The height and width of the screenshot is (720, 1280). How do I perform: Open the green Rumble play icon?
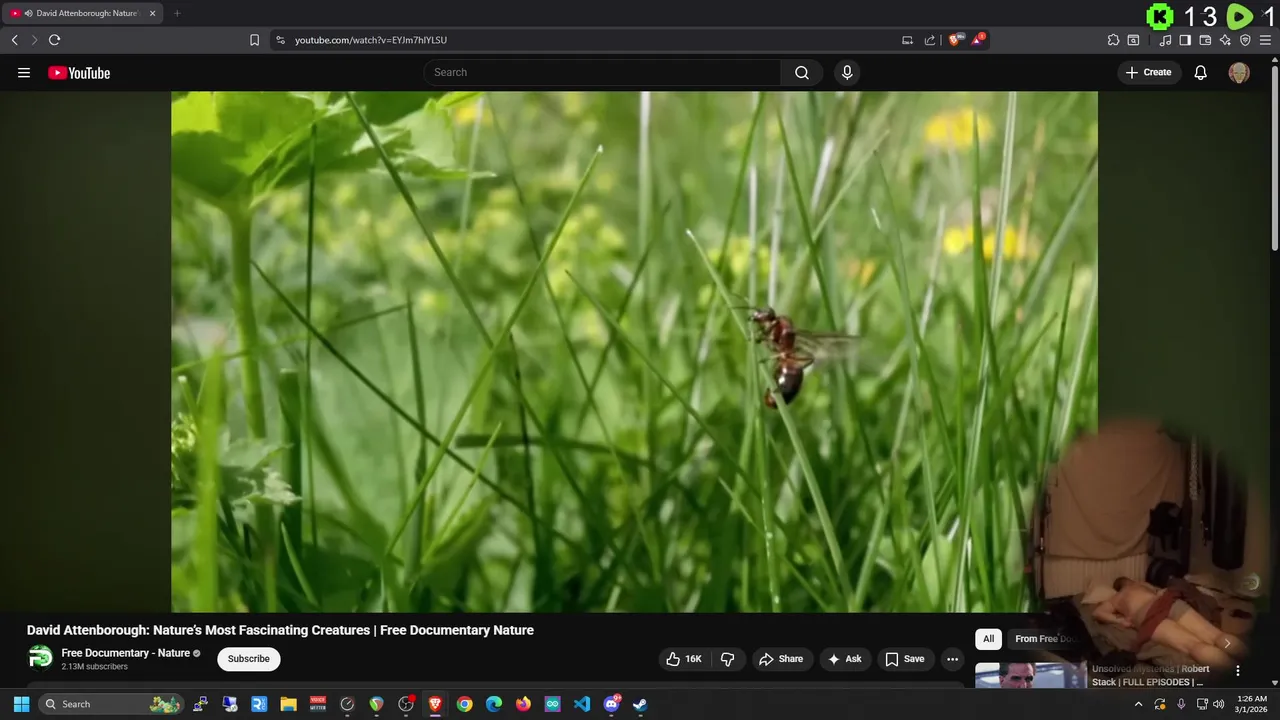pos(1239,16)
